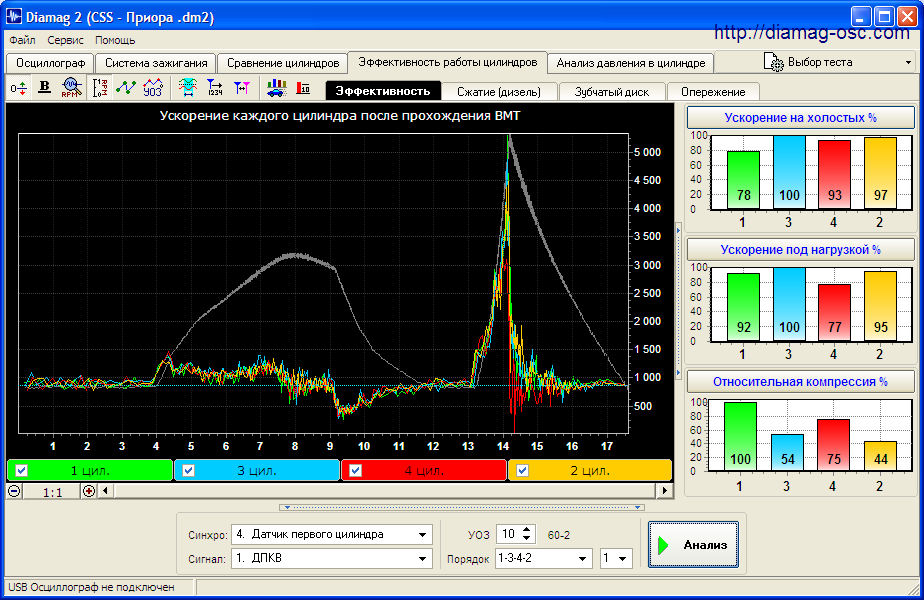Open the Помощь menu

coord(116,40)
